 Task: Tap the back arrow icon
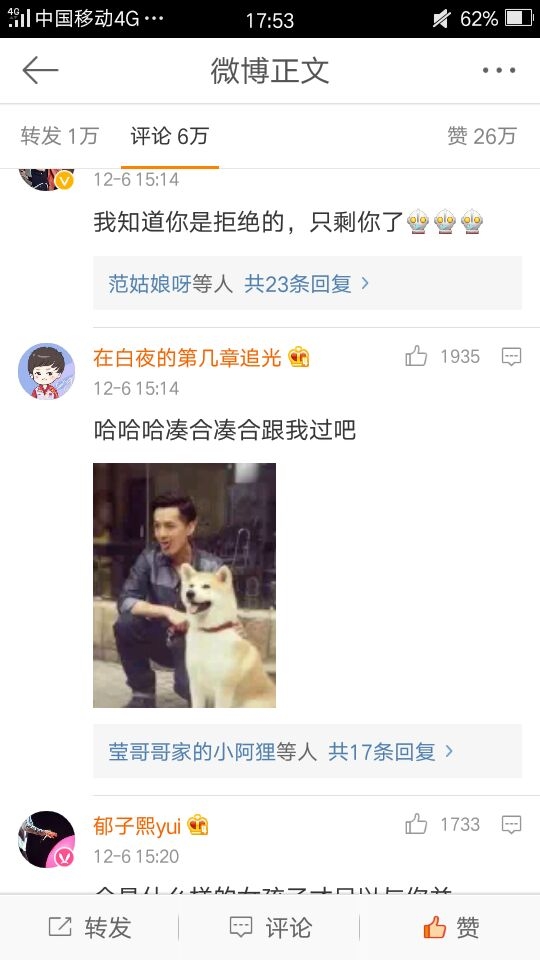coord(40,71)
